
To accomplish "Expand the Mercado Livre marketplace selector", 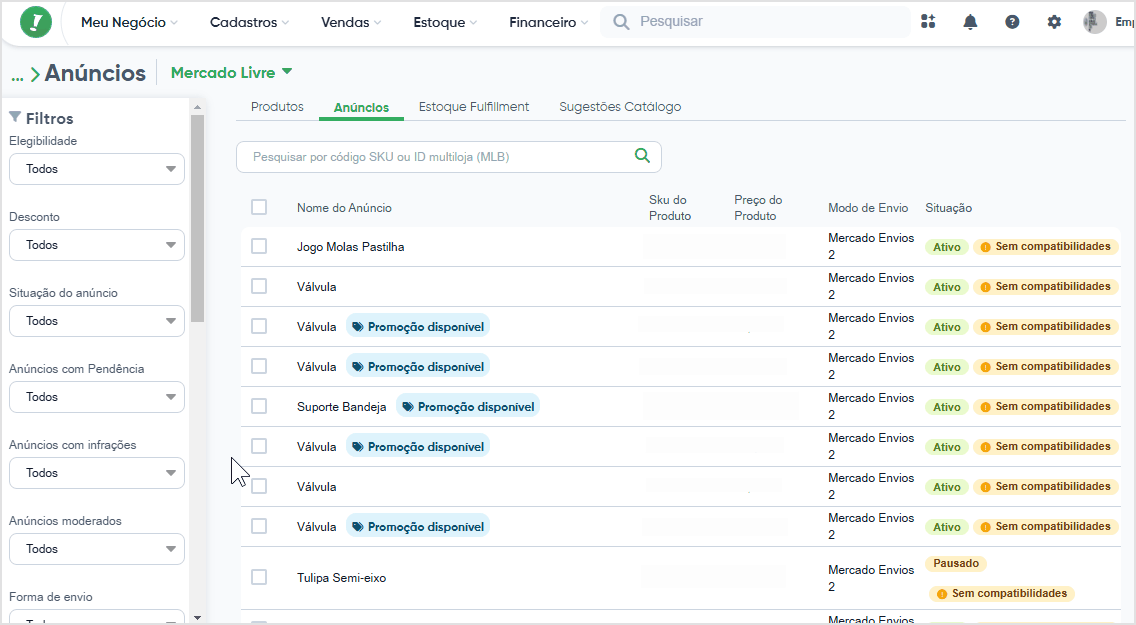I will pos(231,72).
